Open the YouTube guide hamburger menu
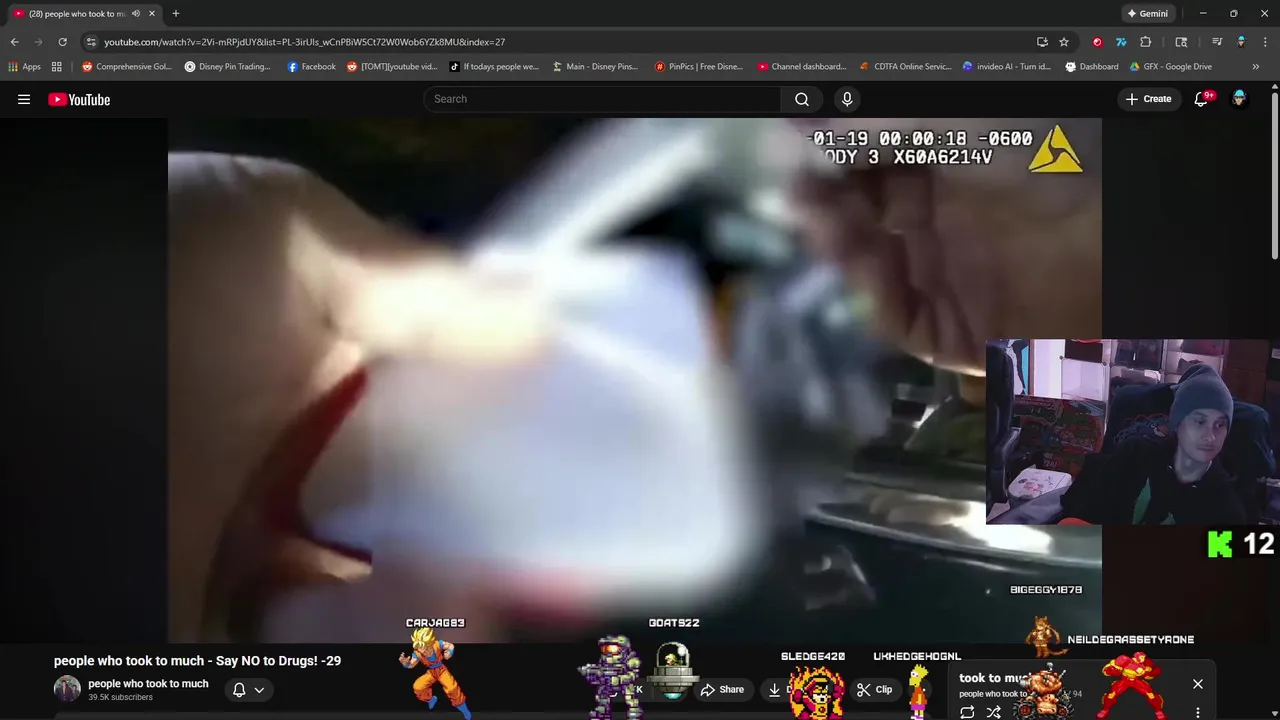The width and height of the screenshot is (1280, 720). tap(24, 99)
